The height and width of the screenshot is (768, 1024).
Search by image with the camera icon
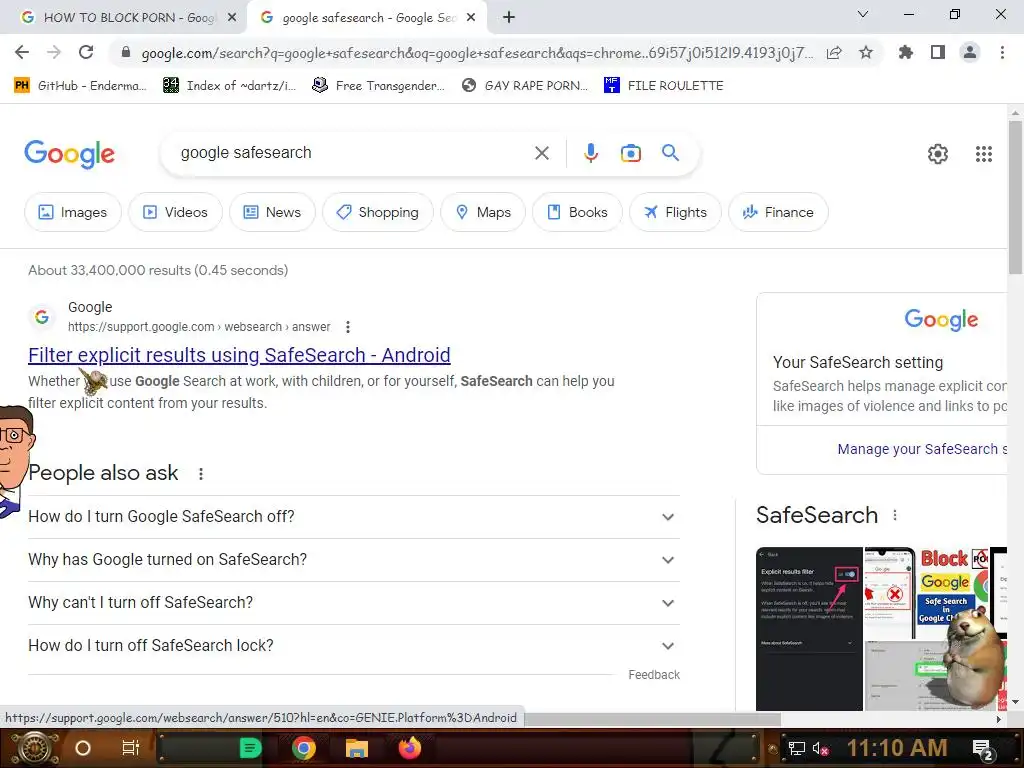[x=631, y=153]
